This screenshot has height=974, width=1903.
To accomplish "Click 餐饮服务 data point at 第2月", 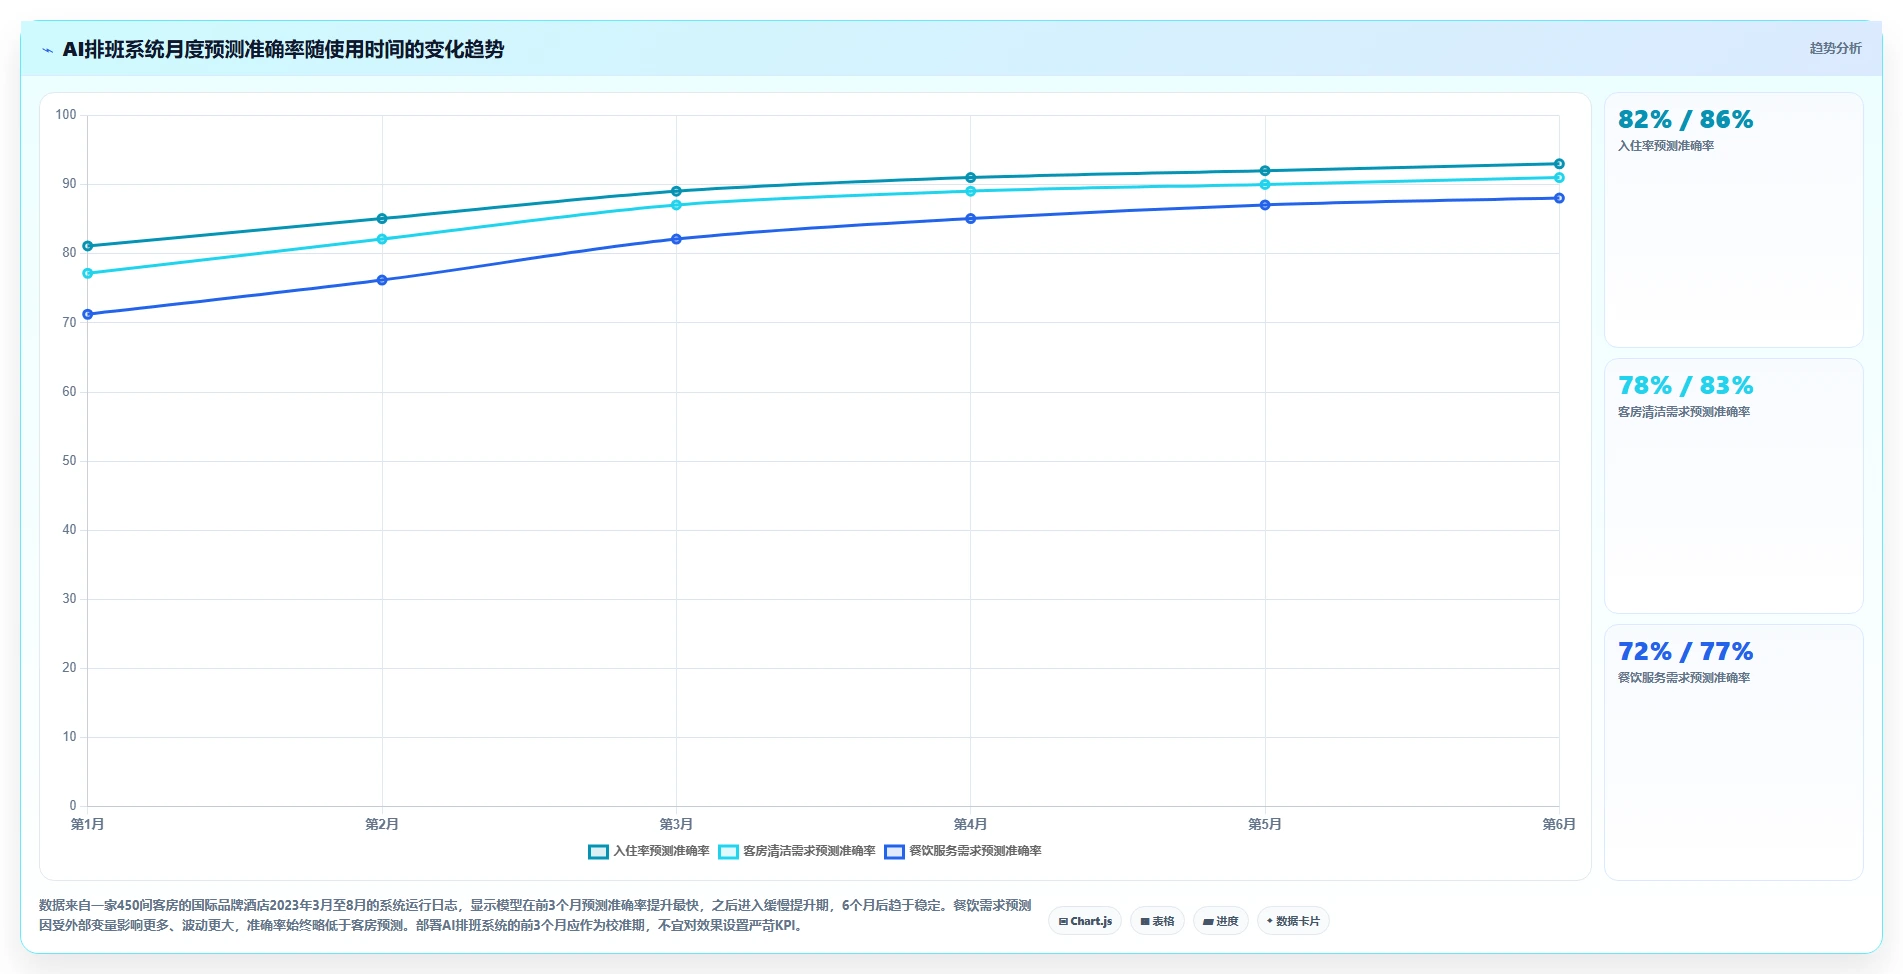I will pos(382,280).
